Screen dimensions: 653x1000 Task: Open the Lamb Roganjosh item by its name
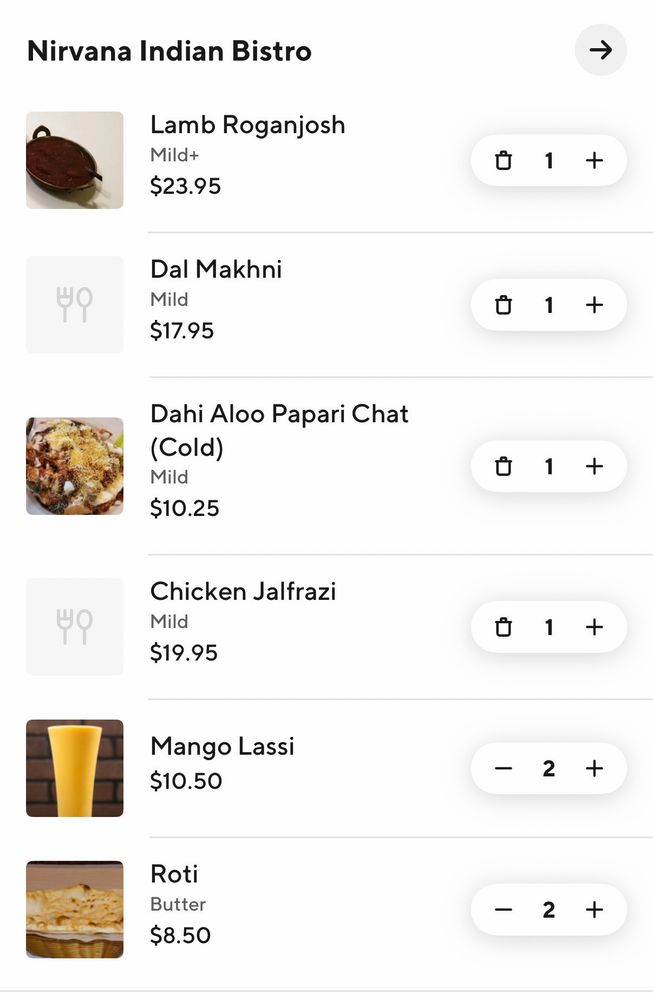click(x=247, y=125)
